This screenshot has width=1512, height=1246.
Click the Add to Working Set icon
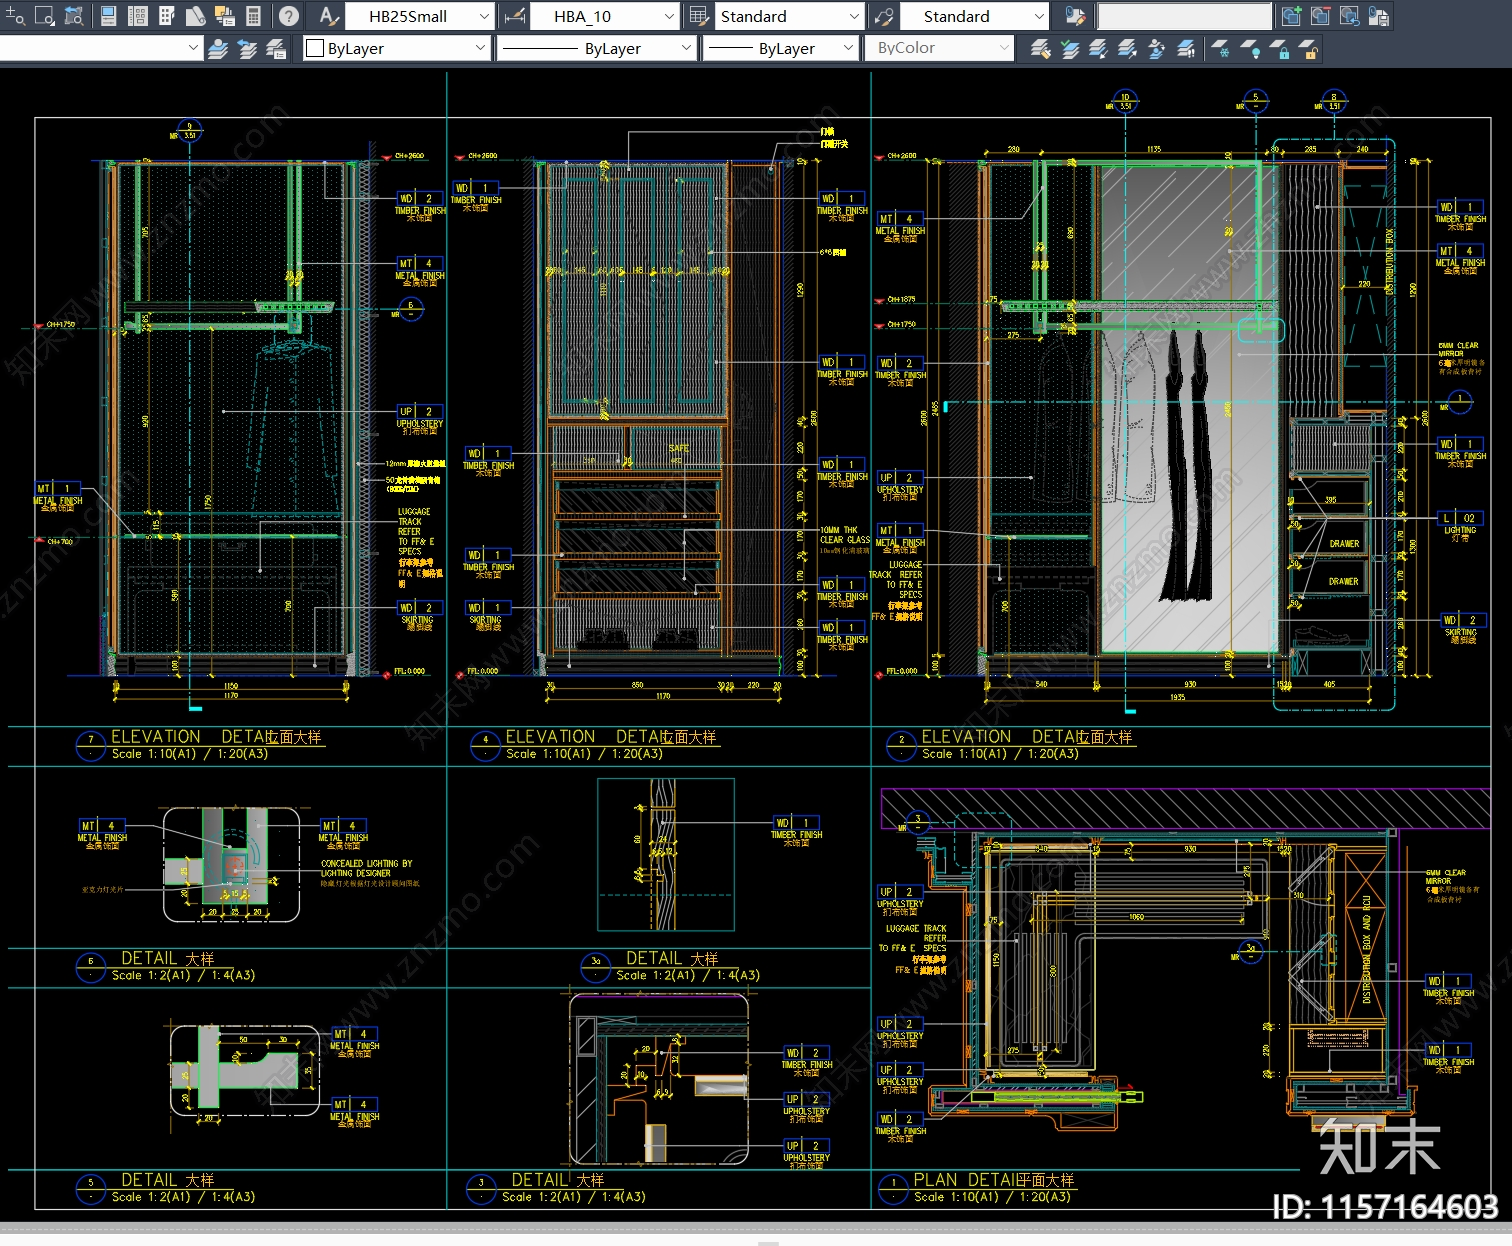[1291, 16]
